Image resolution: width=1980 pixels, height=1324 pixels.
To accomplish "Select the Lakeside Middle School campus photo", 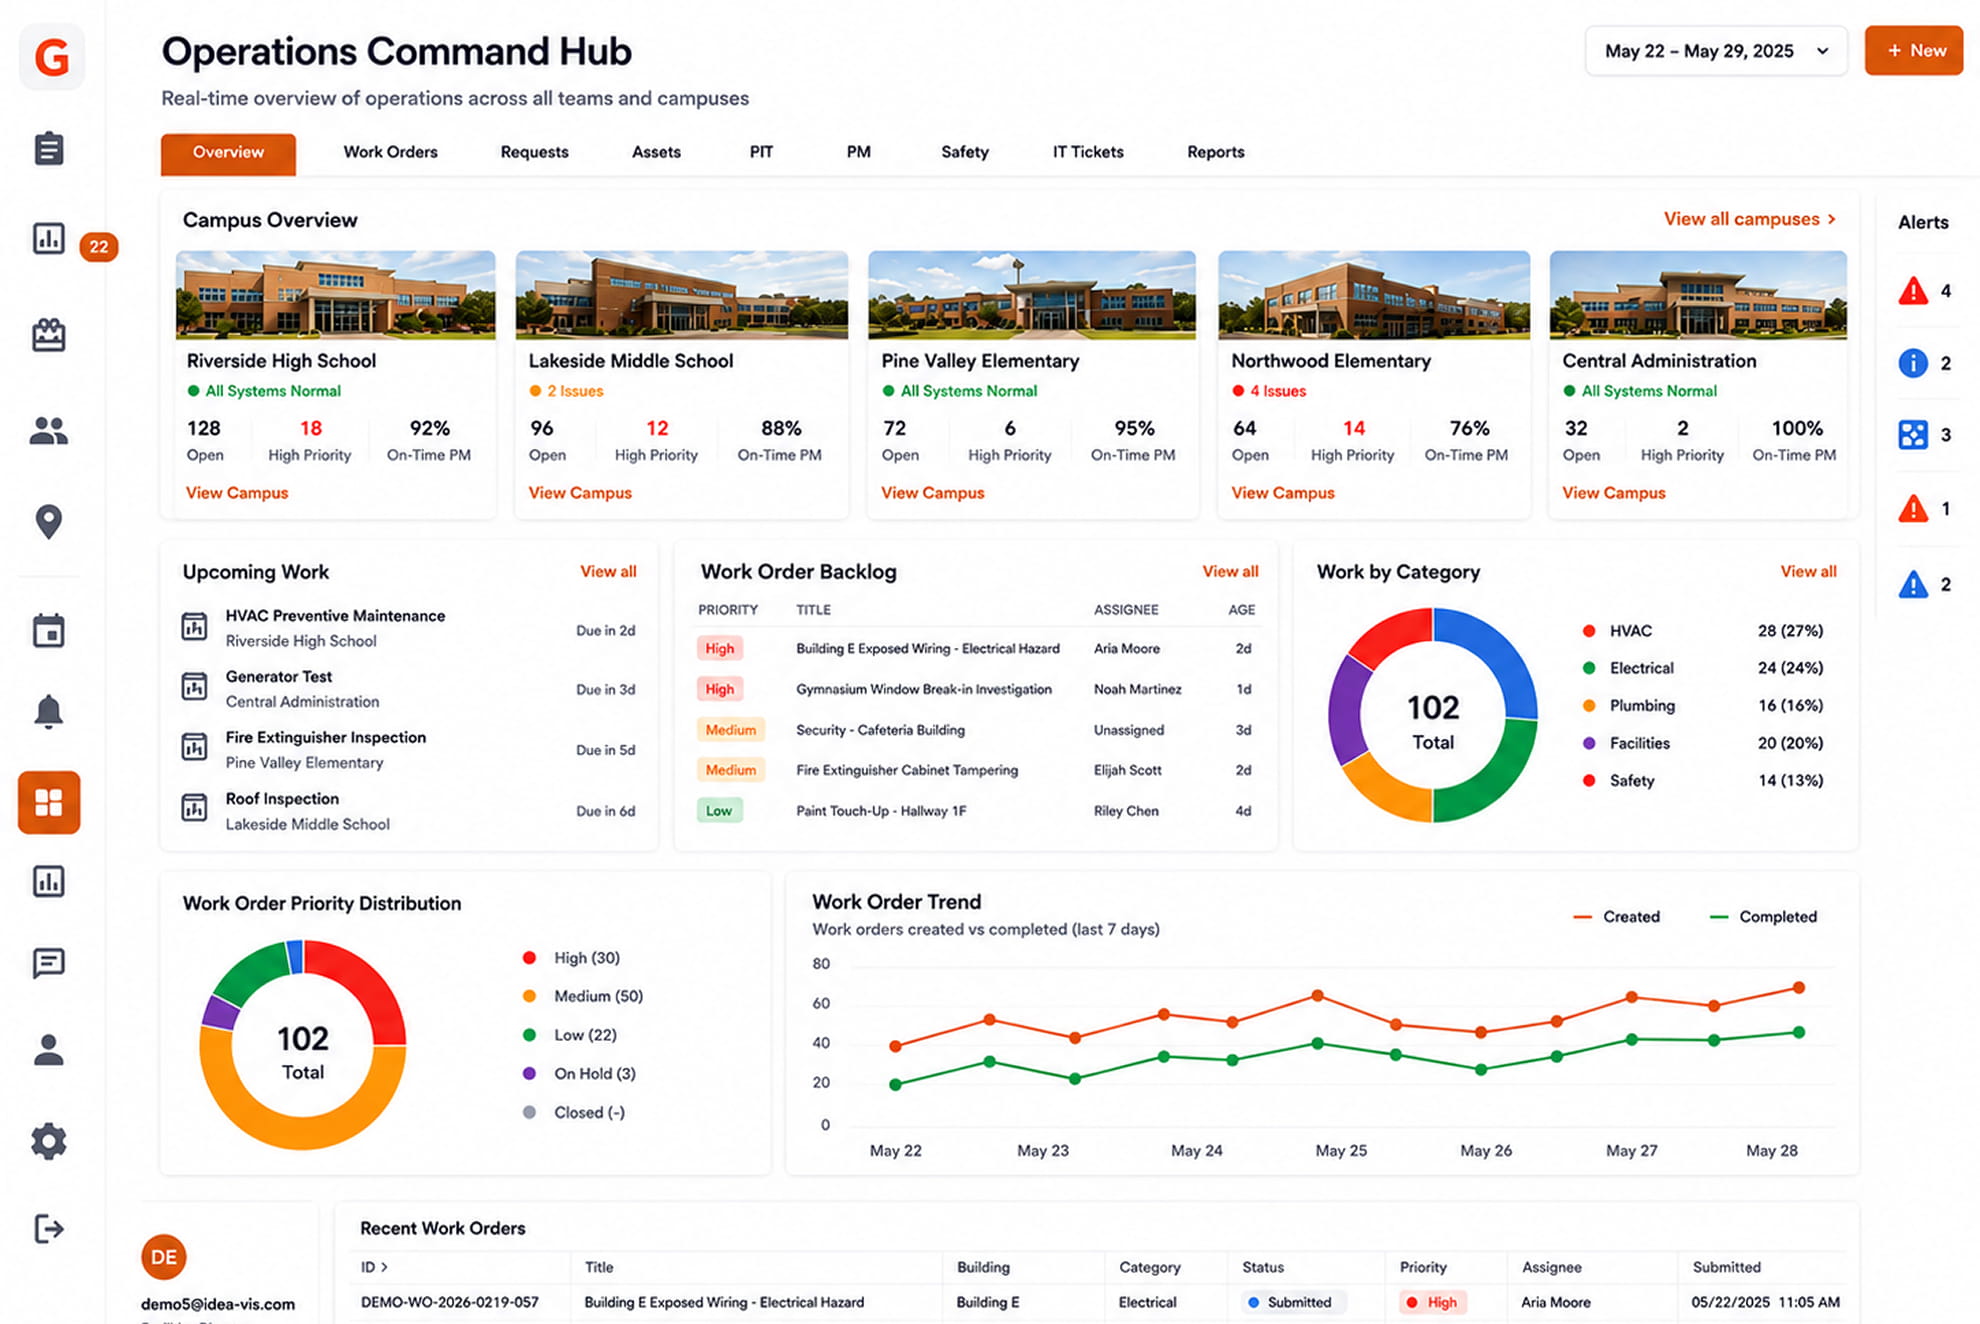I will pyautogui.click(x=681, y=295).
